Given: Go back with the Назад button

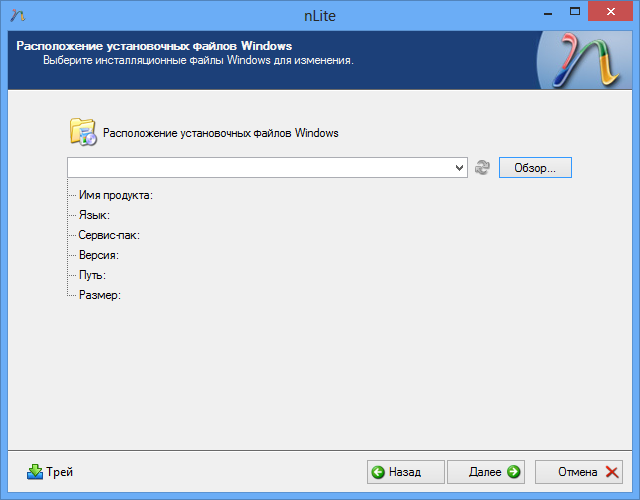Looking at the screenshot, I should [406, 472].
